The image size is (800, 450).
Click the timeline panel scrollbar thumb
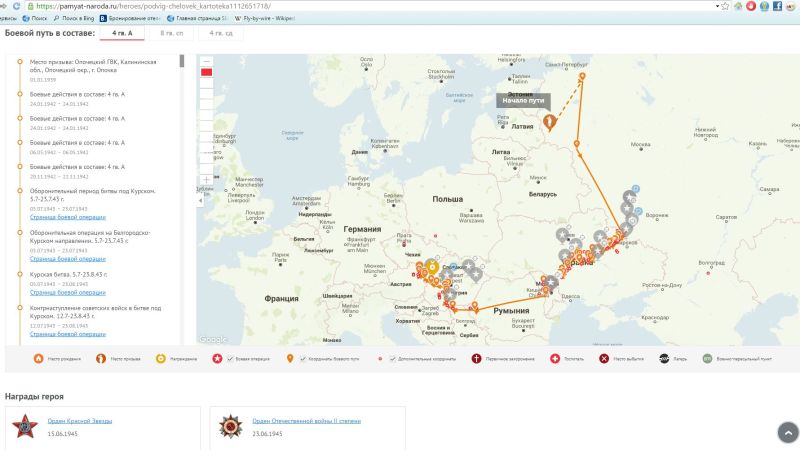181,61
